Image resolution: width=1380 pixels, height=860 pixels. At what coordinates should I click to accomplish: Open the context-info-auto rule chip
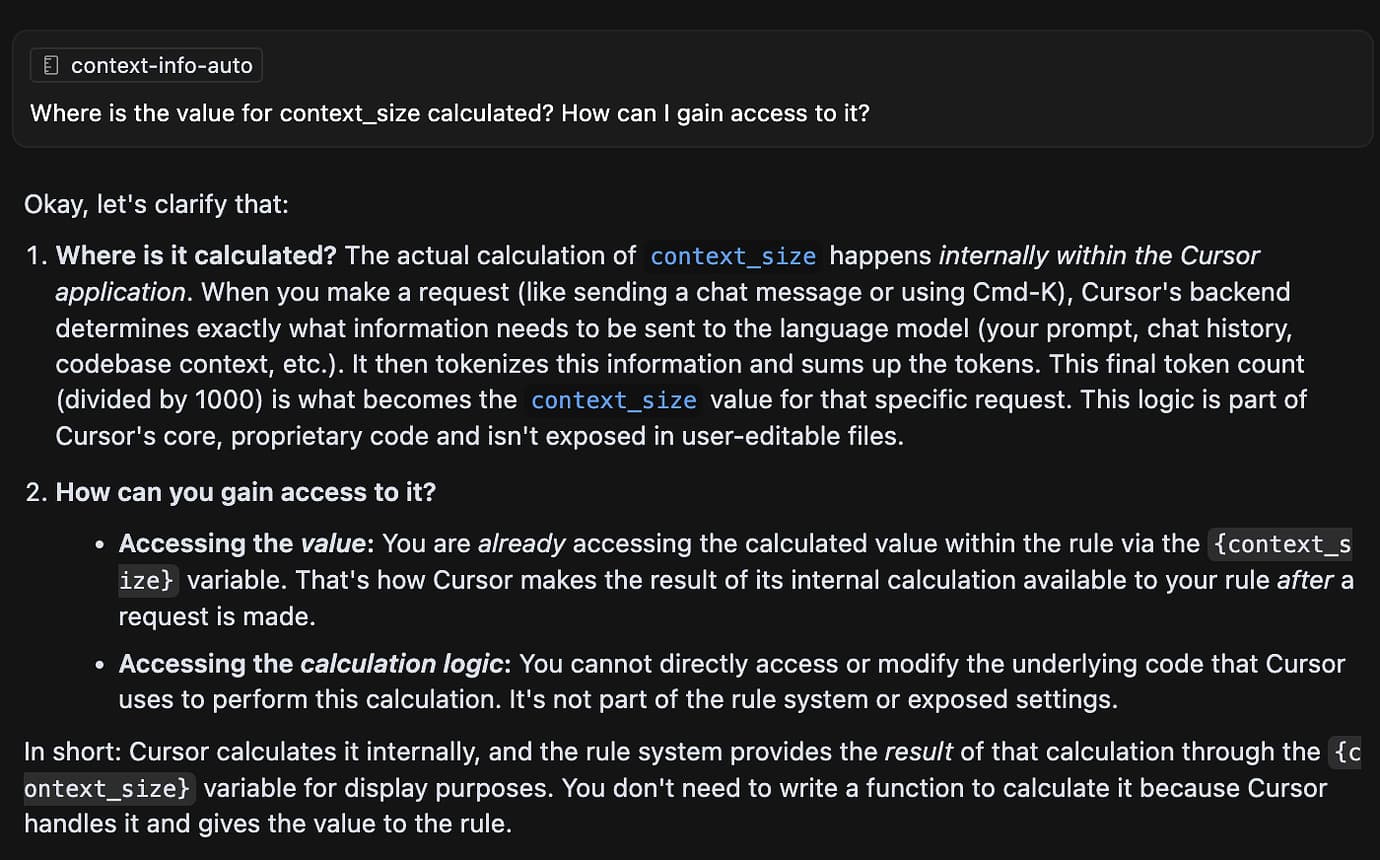coord(146,66)
